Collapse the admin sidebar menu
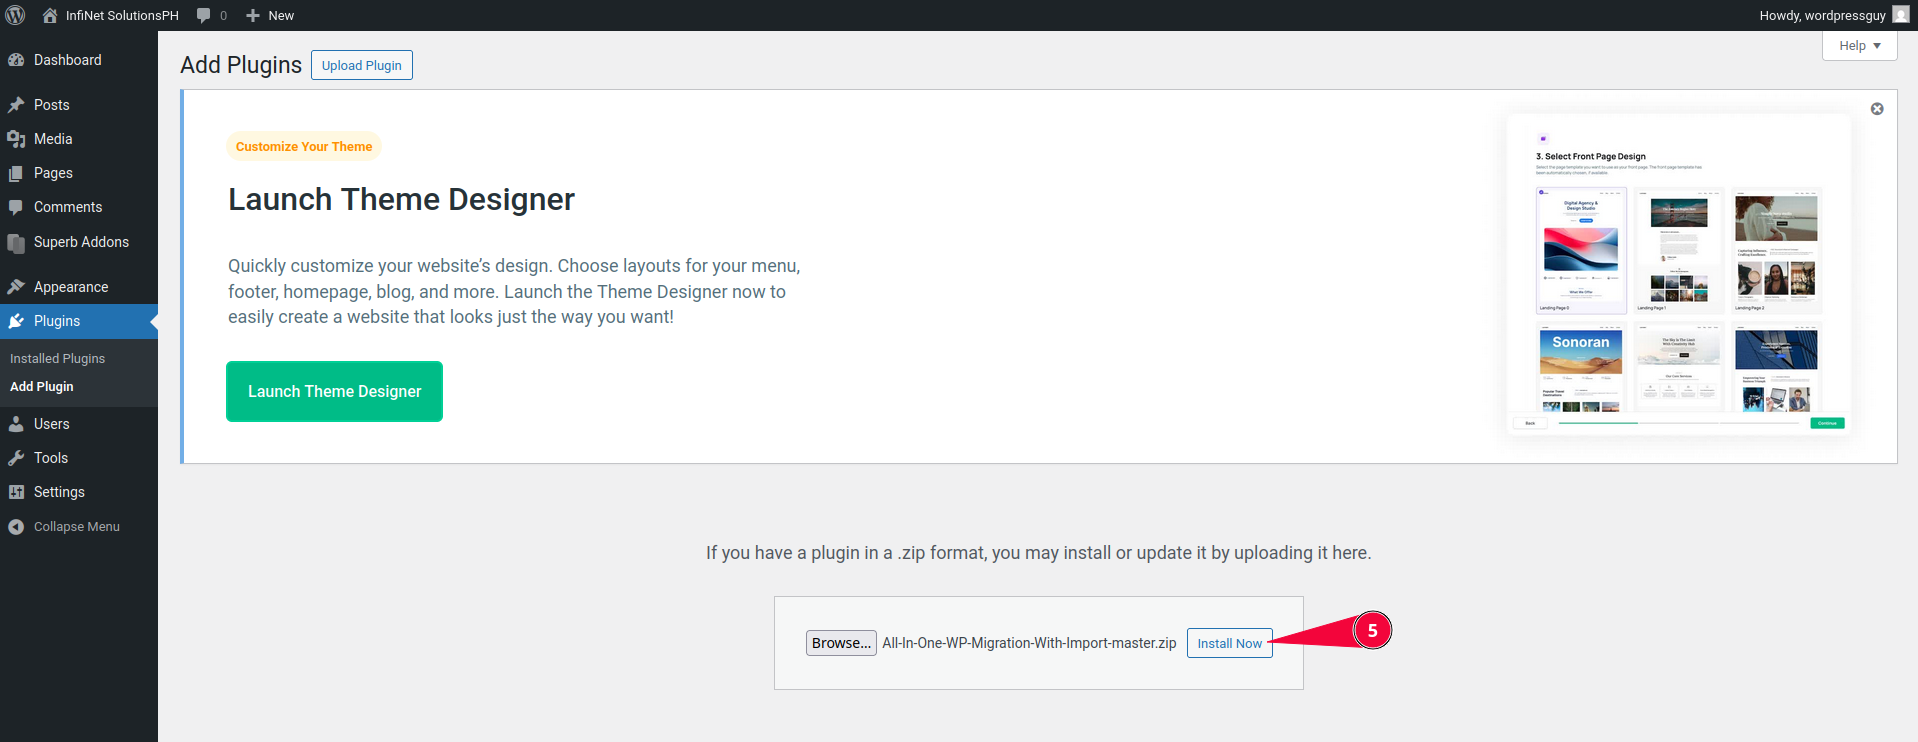Image resolution: width=1918 pixels, height=742 pixels. 66,527
